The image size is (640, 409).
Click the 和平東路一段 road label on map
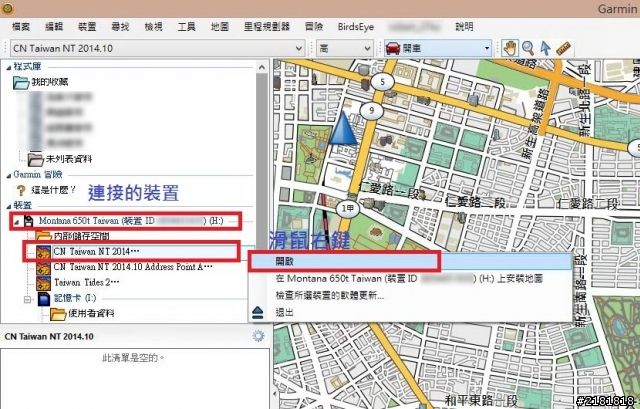(x=481, y=400)
